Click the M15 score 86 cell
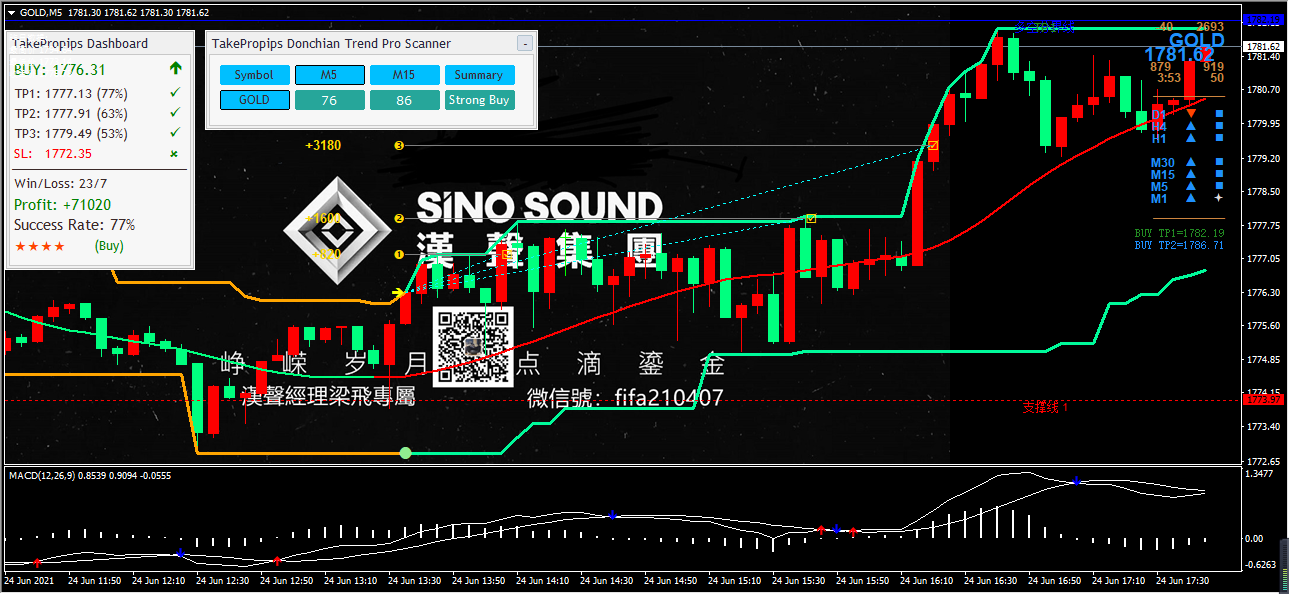The height and width of the screenshot is (594, 1289). pos(404,100)
